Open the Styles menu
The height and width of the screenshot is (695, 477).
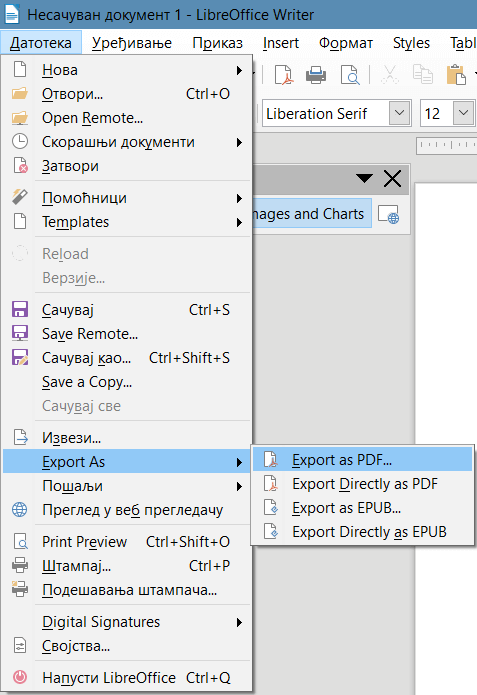[411, 43]
